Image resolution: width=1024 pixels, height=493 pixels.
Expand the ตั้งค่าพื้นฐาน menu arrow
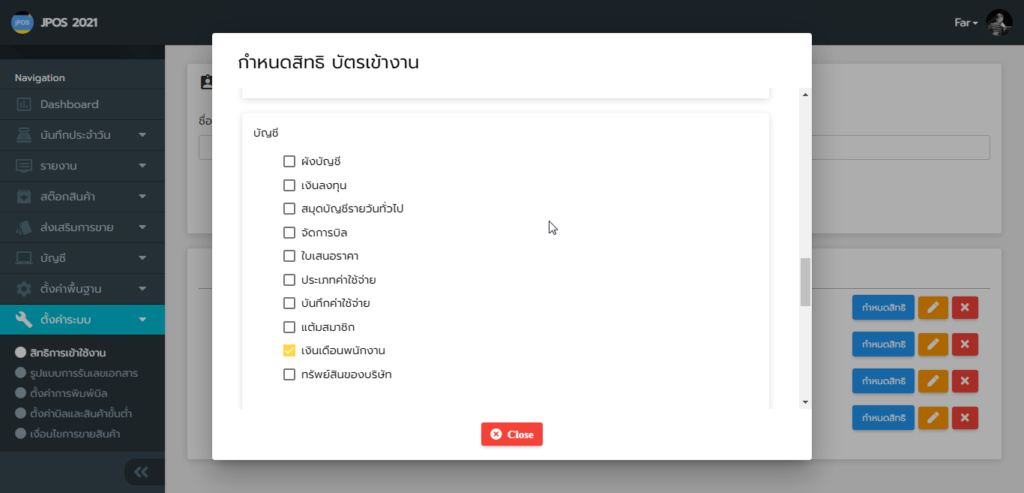click(142, 289)
